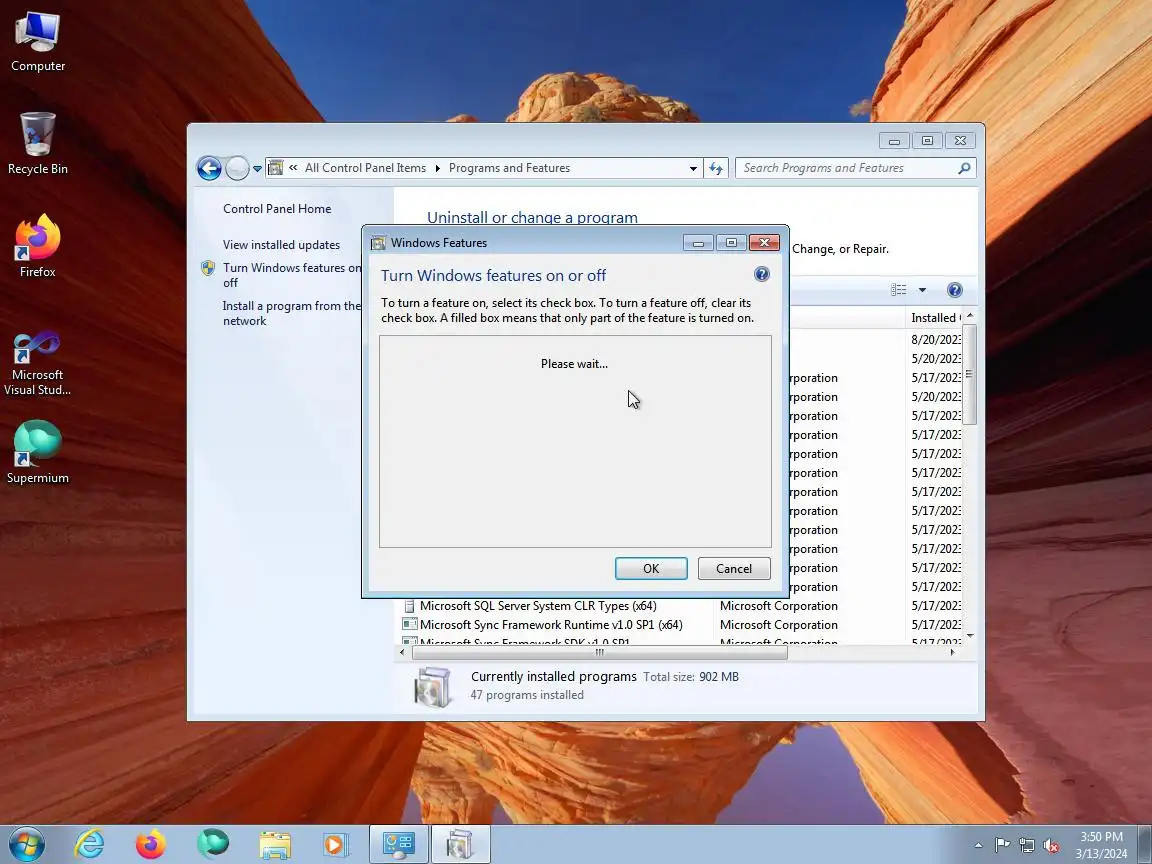
Task: Go back in Programs and Features window
Action: pyautogui.click(x=209, y=168)
